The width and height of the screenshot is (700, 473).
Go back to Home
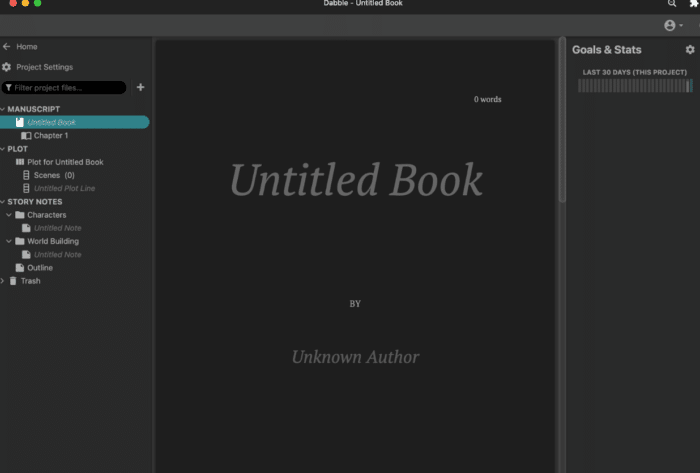(27, 46)
